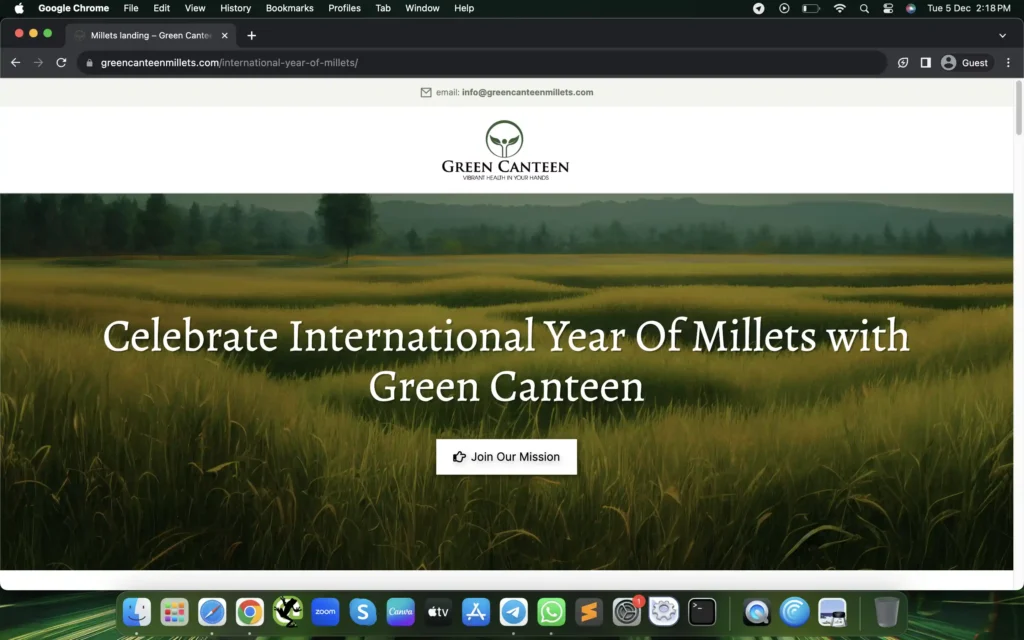Open the Trash in the dock
The image size is (1024, 640).
pyautogui.click(x=886, y=612)
